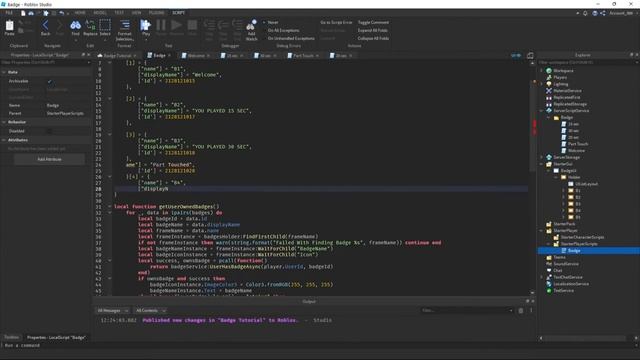
Task: Click Expand All Folds
Action: [373, 30]
